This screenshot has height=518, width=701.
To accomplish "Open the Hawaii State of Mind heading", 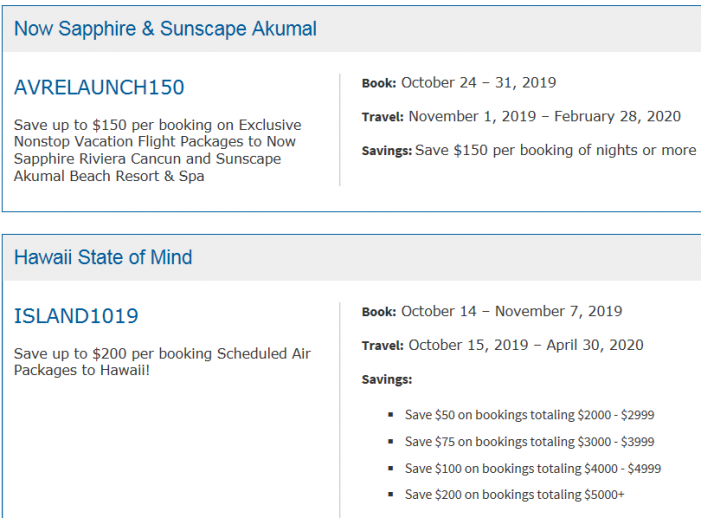I will point(103,257).
